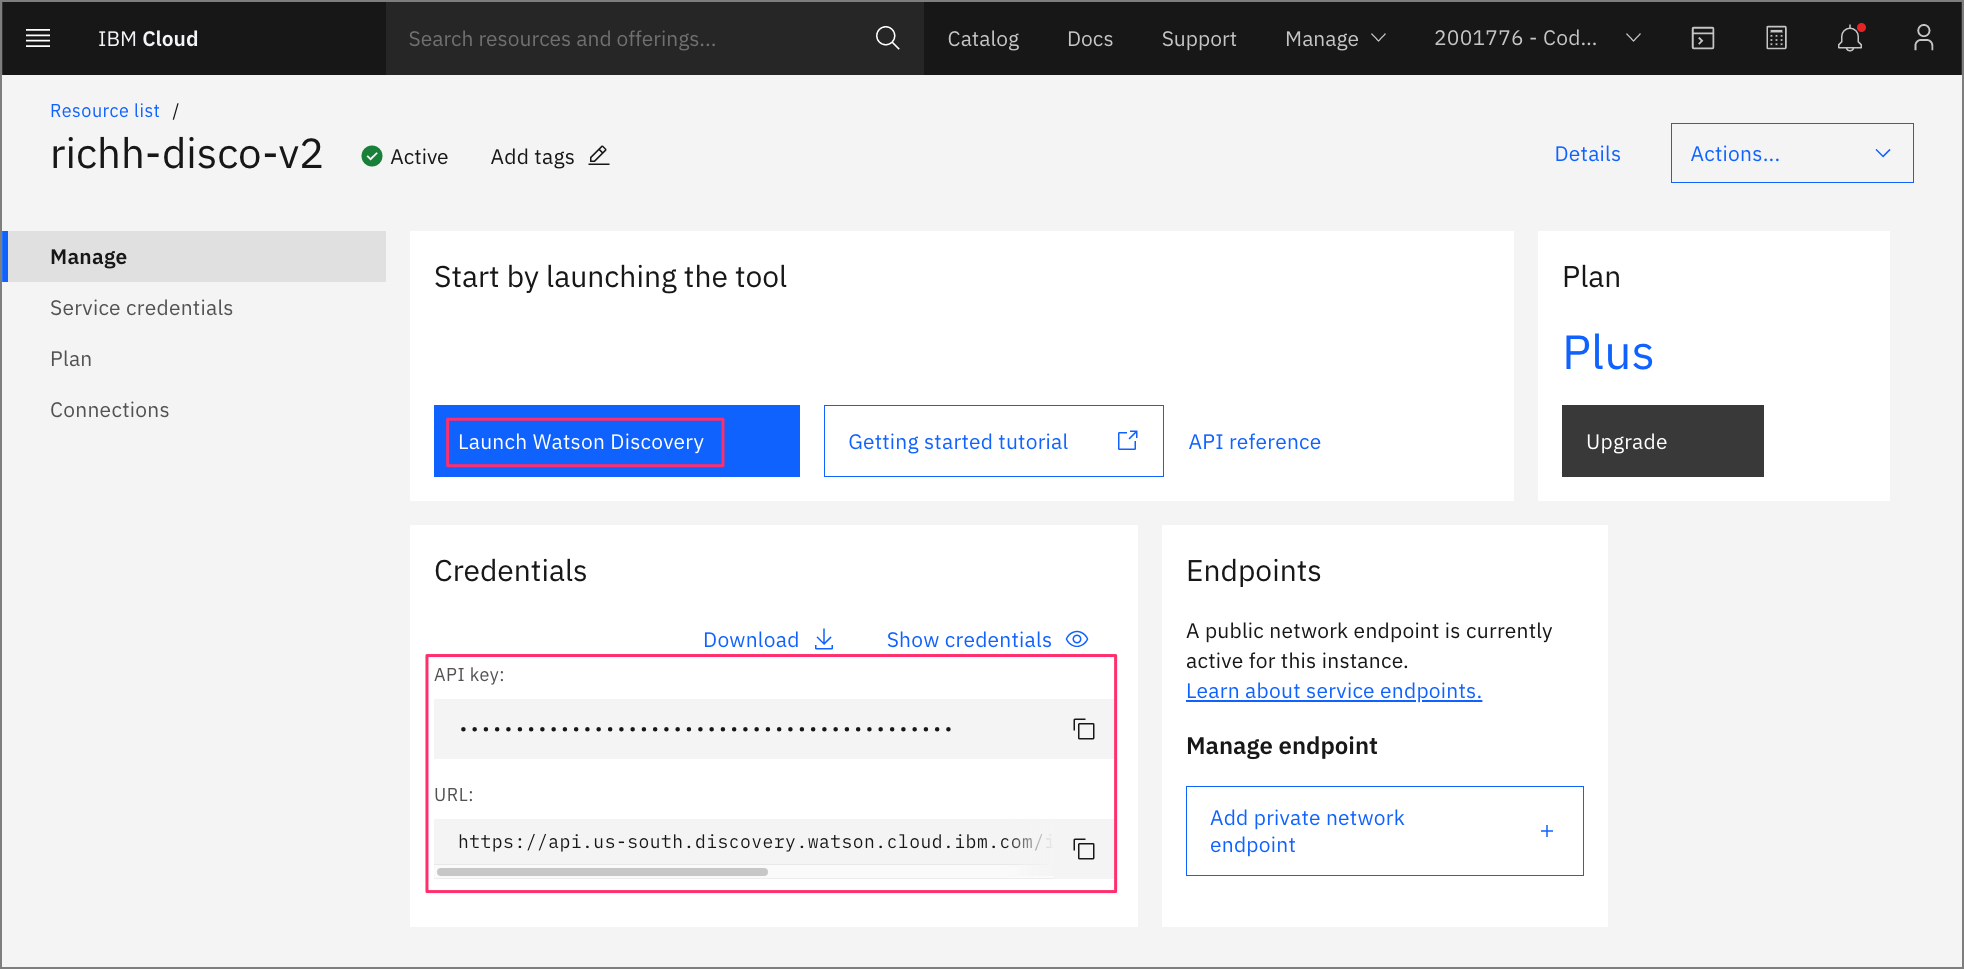Click the download arrow icon
1964x969 pixels.
(x=824, y=639)
